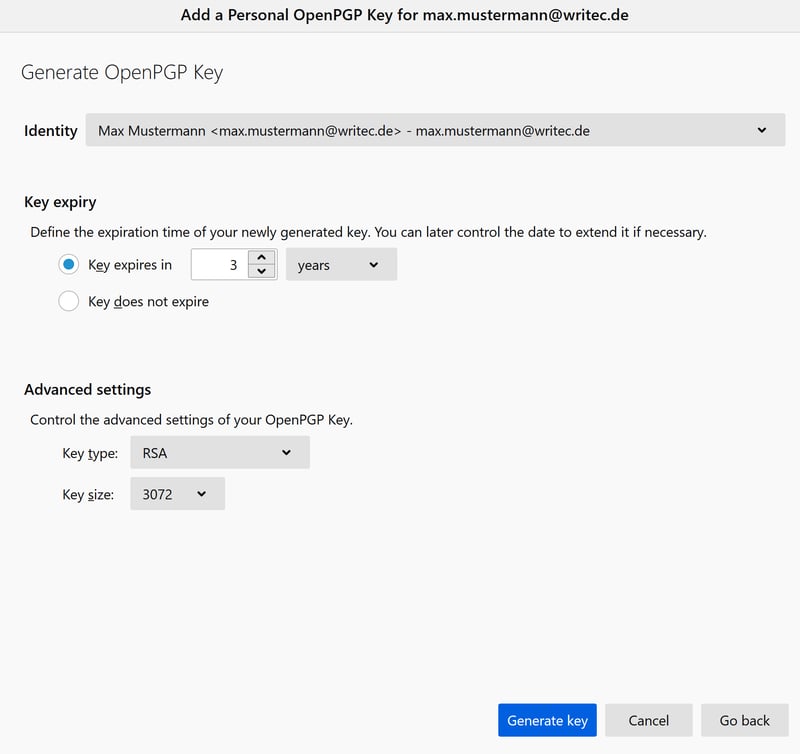
Task: Click the chevron arrow in the Identity field
Action: tap(762, 131)
